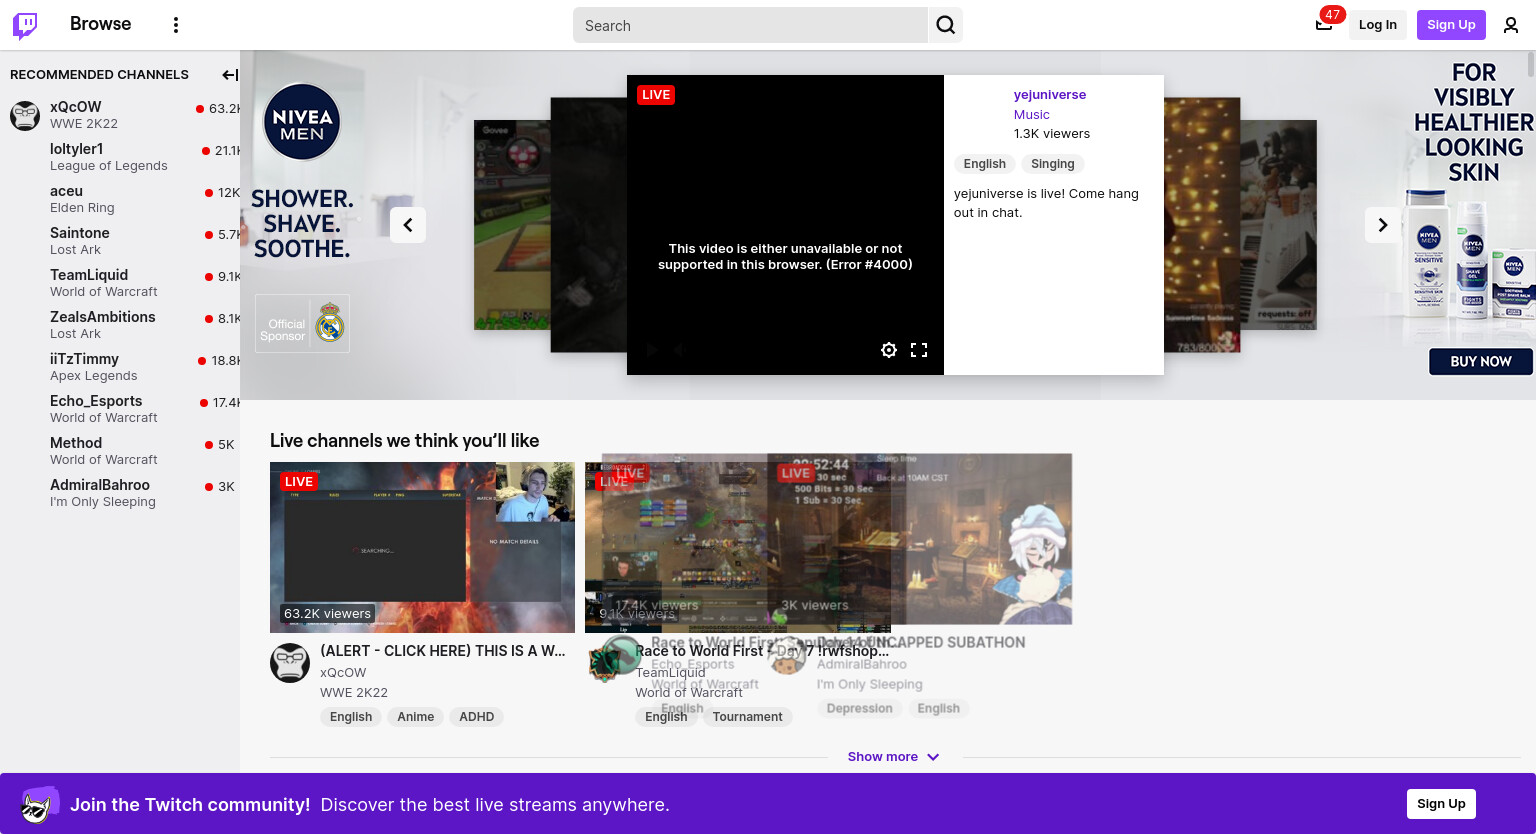1536x834 pixels.
Task: Select the Tournament tag
Action: [x=748, y=717]
